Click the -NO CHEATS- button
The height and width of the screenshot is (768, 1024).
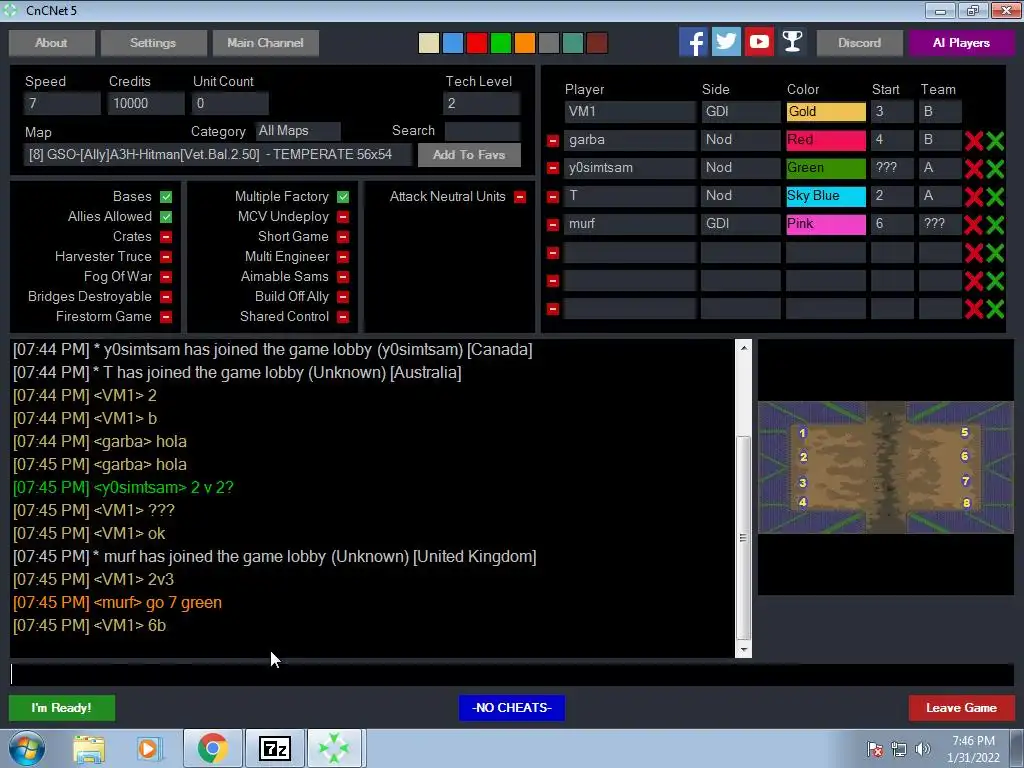click(x=511, y=708)
